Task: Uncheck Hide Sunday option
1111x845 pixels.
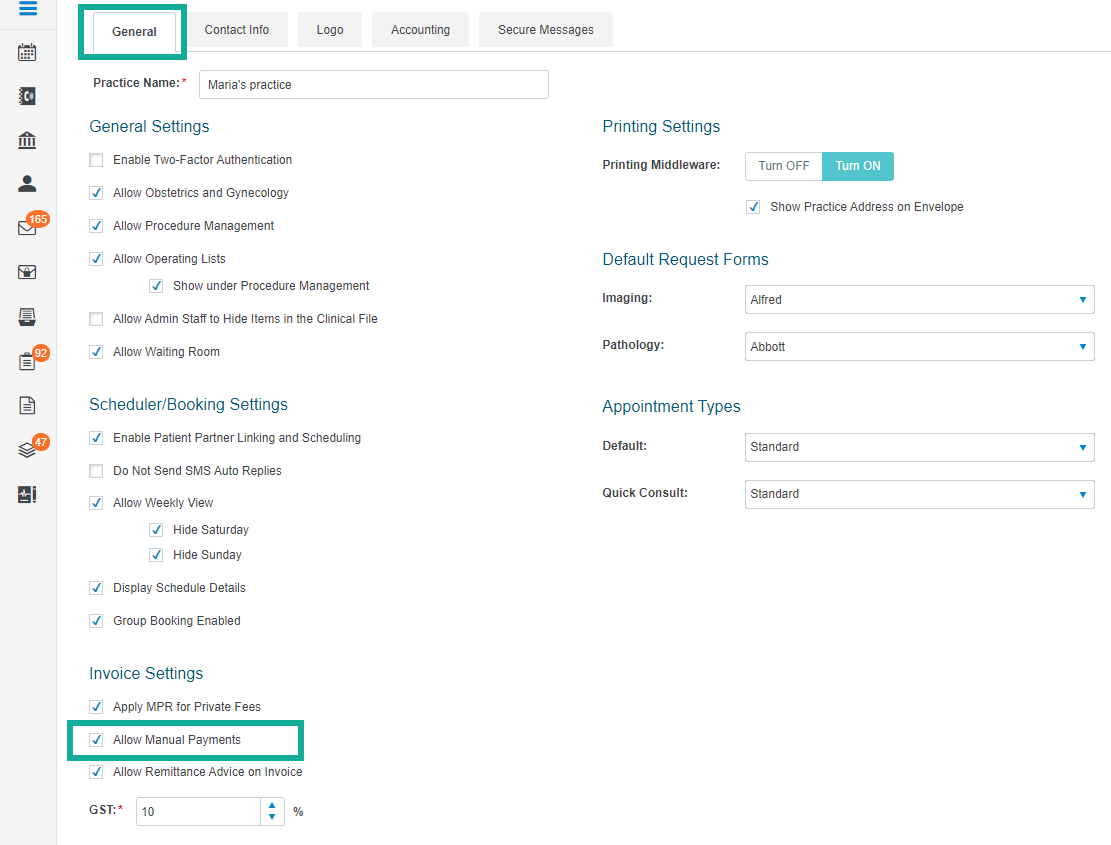Action: 156,555
